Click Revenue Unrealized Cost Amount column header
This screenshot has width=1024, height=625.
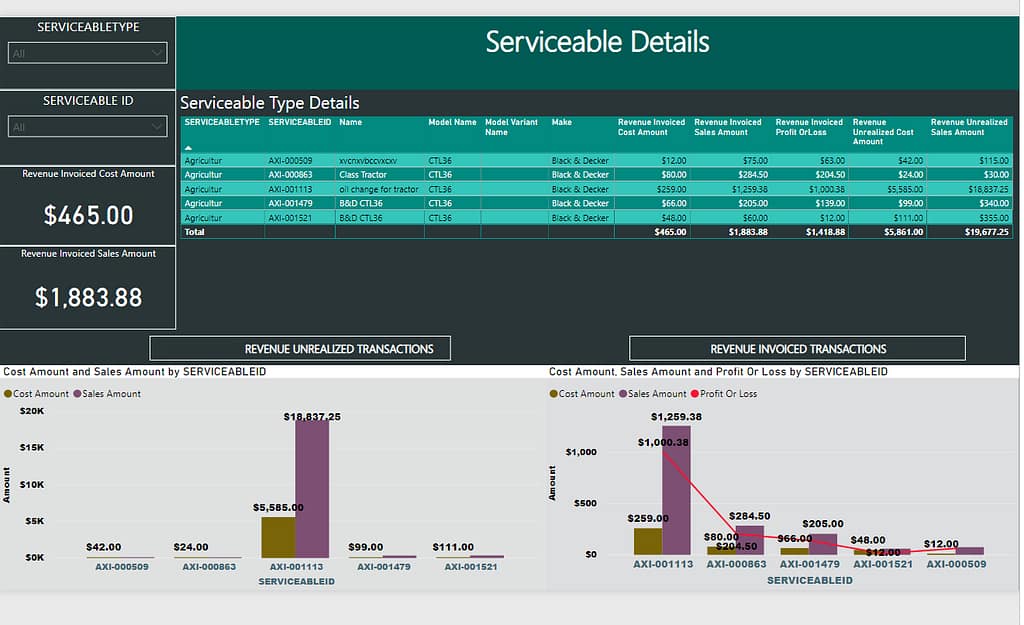point(883,131)
